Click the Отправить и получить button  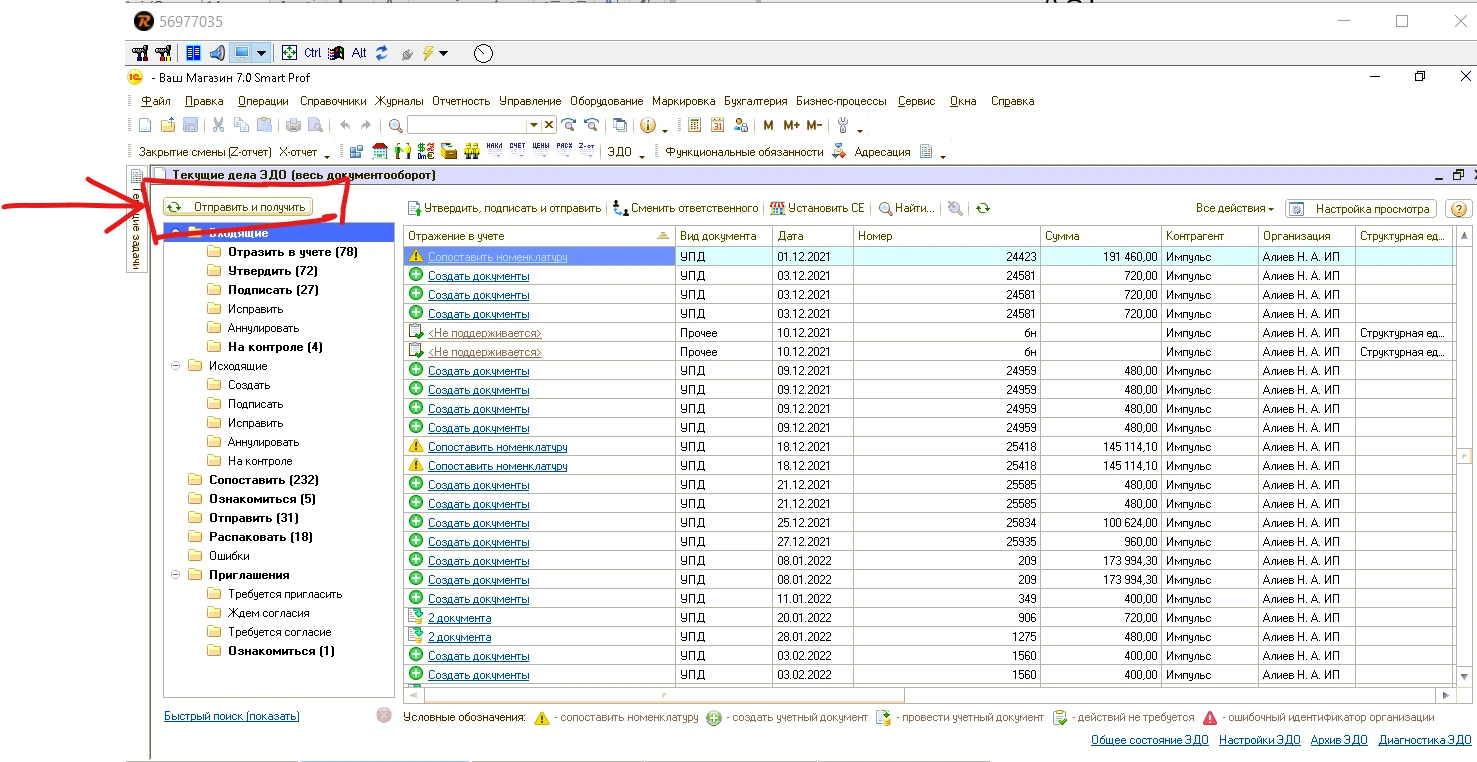click(237, 207)
